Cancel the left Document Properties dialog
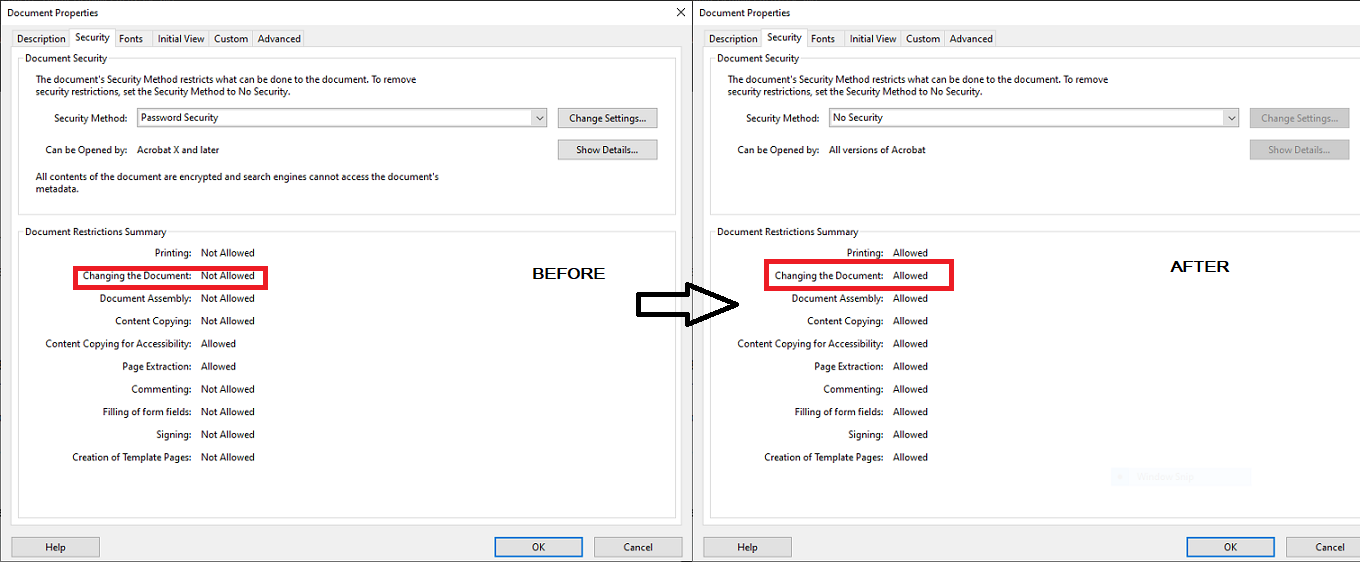Viewport: 1360px width, 563px height. pos(638,547)
